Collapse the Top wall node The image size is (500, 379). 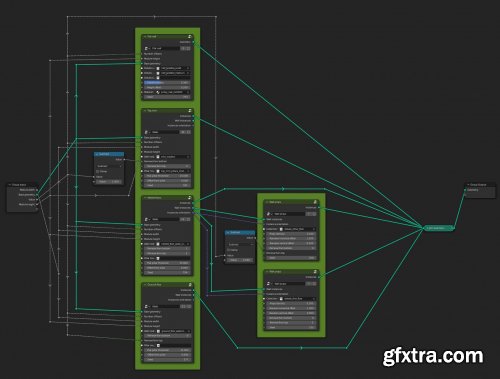tap(145, 36)
